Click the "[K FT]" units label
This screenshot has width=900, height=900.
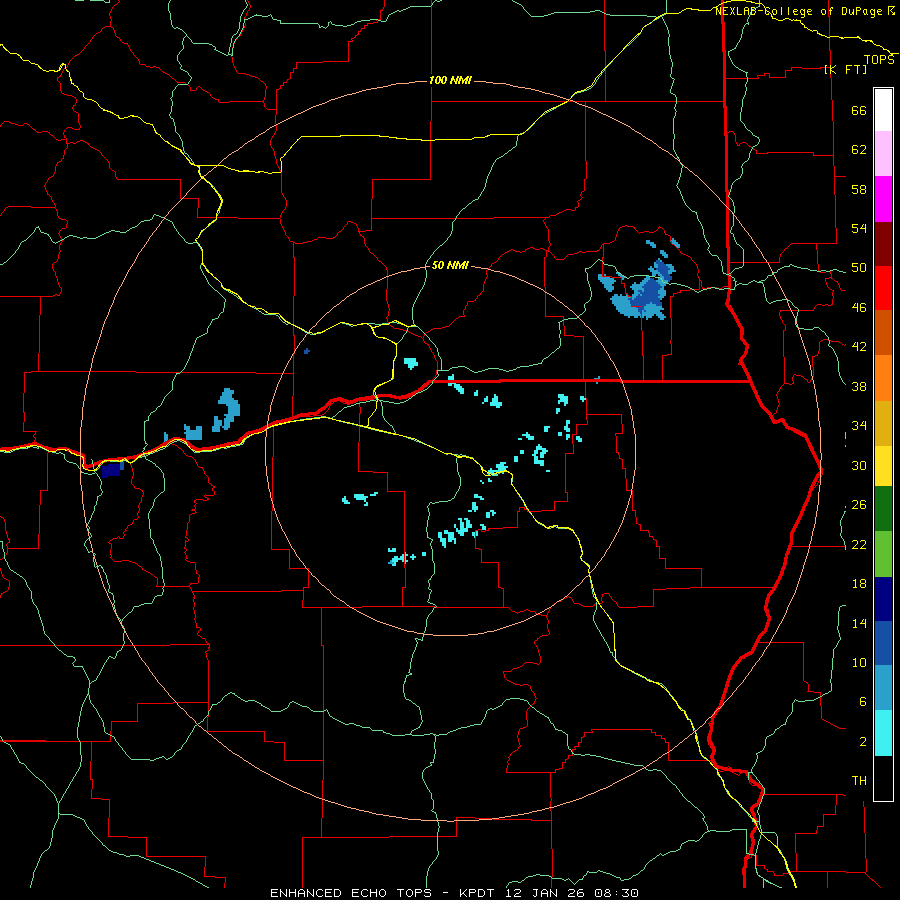point(845,69)
